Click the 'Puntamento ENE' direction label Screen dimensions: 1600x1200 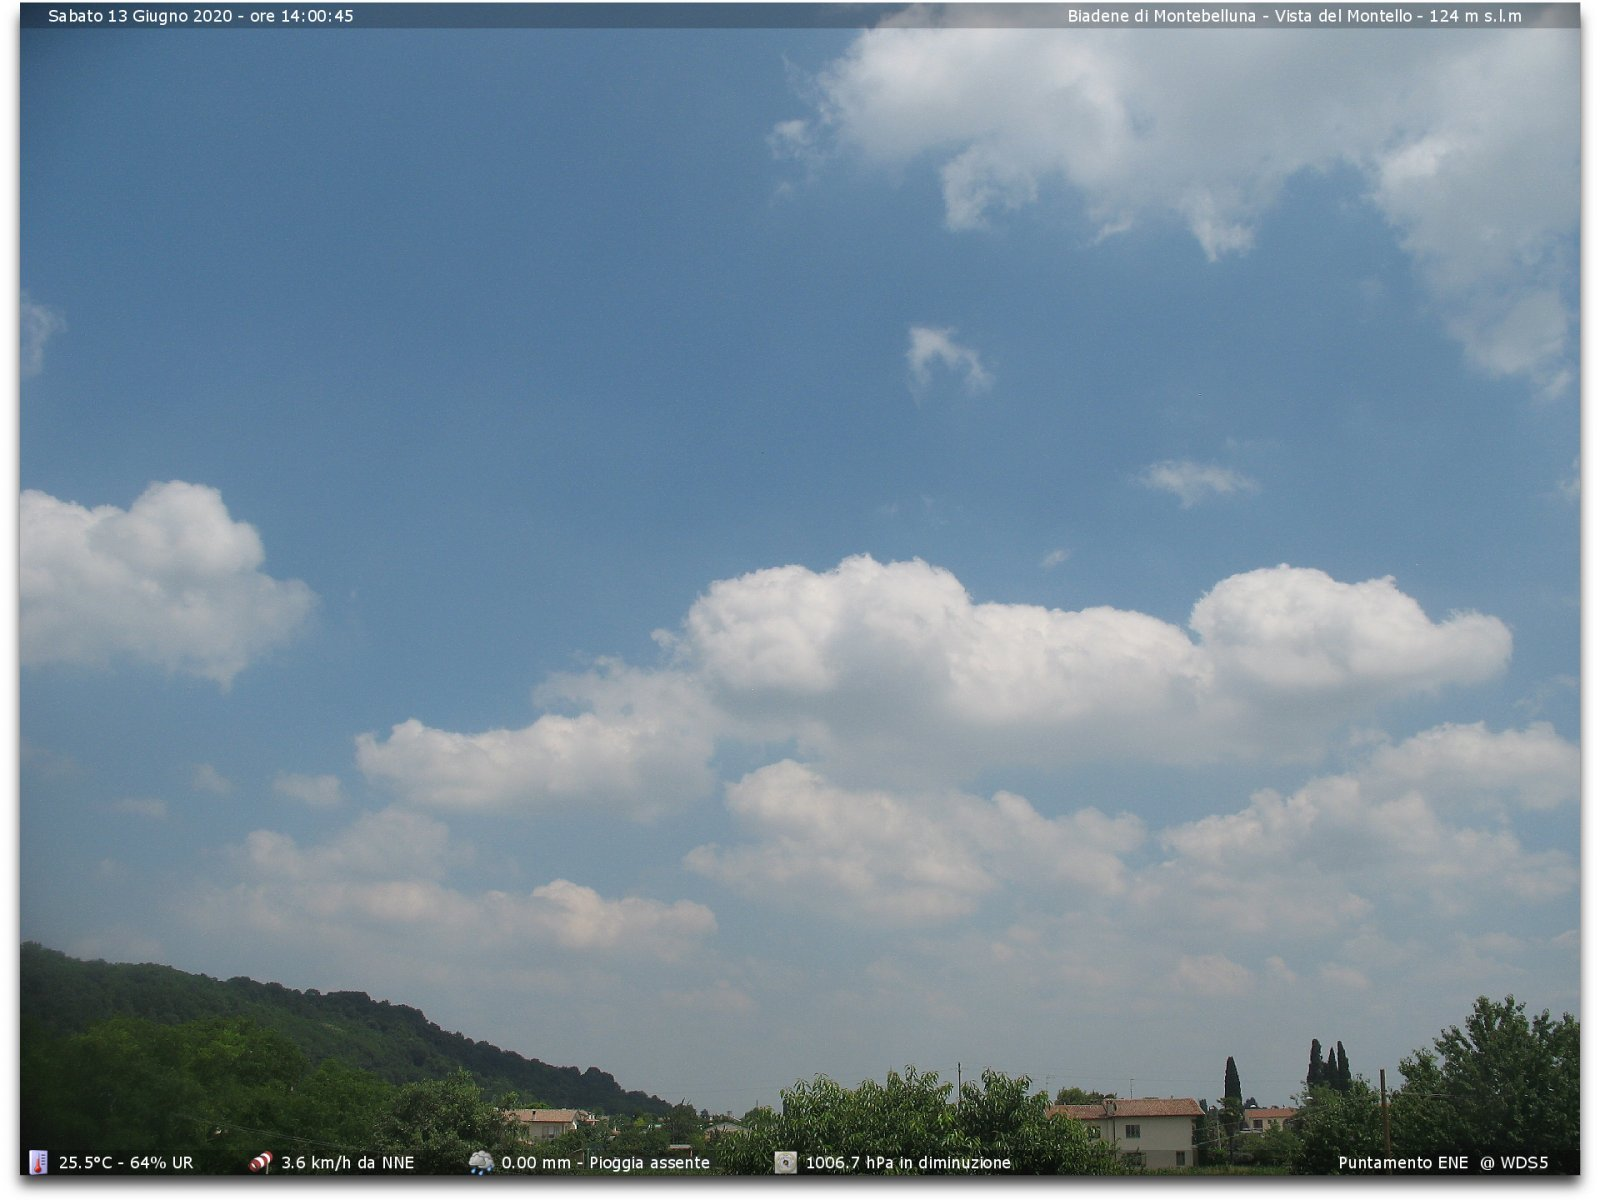click(x=1403, y=1163)
